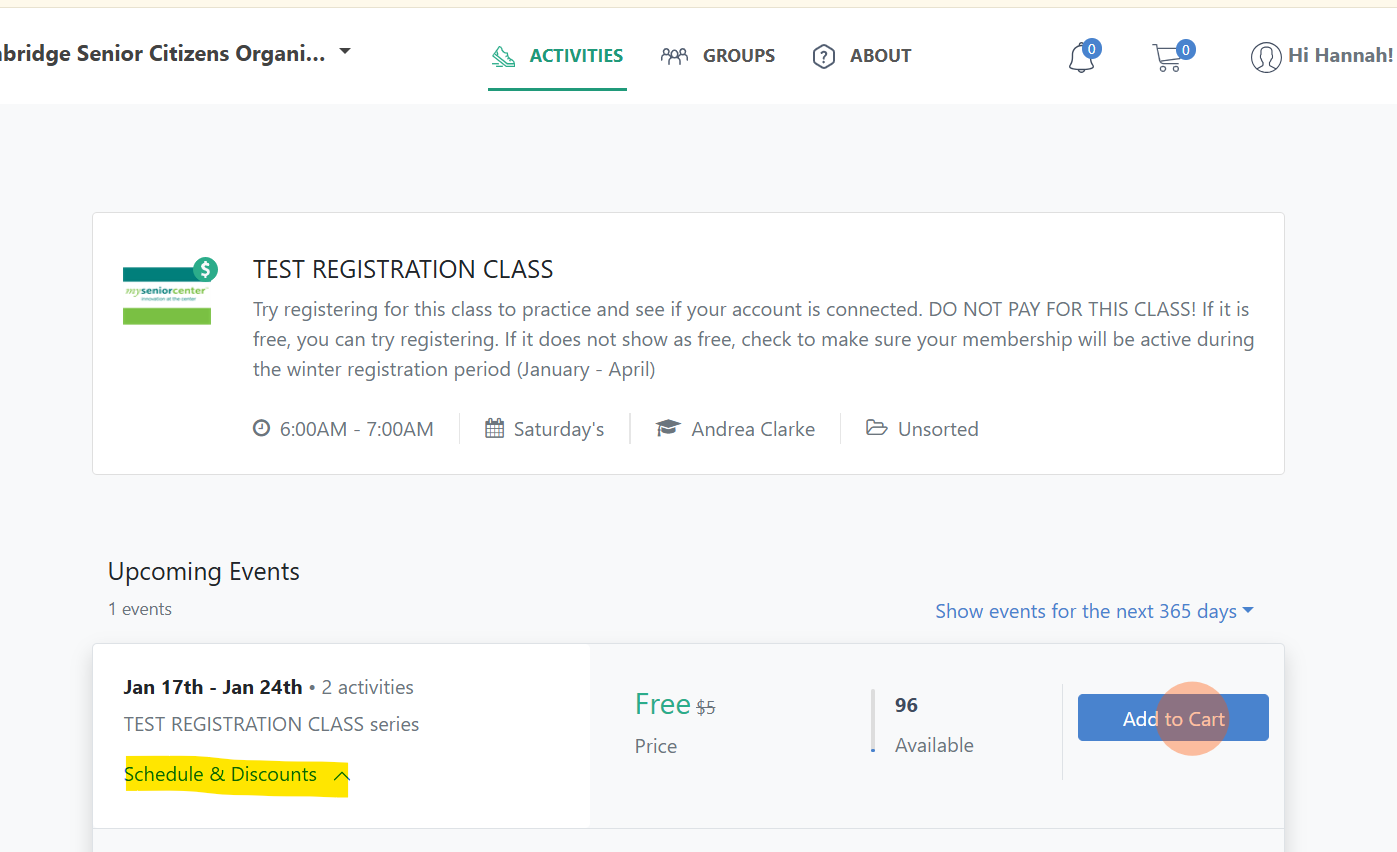The image size is (1397, 852).
Task: Switch to the Activities tab
Action: [576, 56]
